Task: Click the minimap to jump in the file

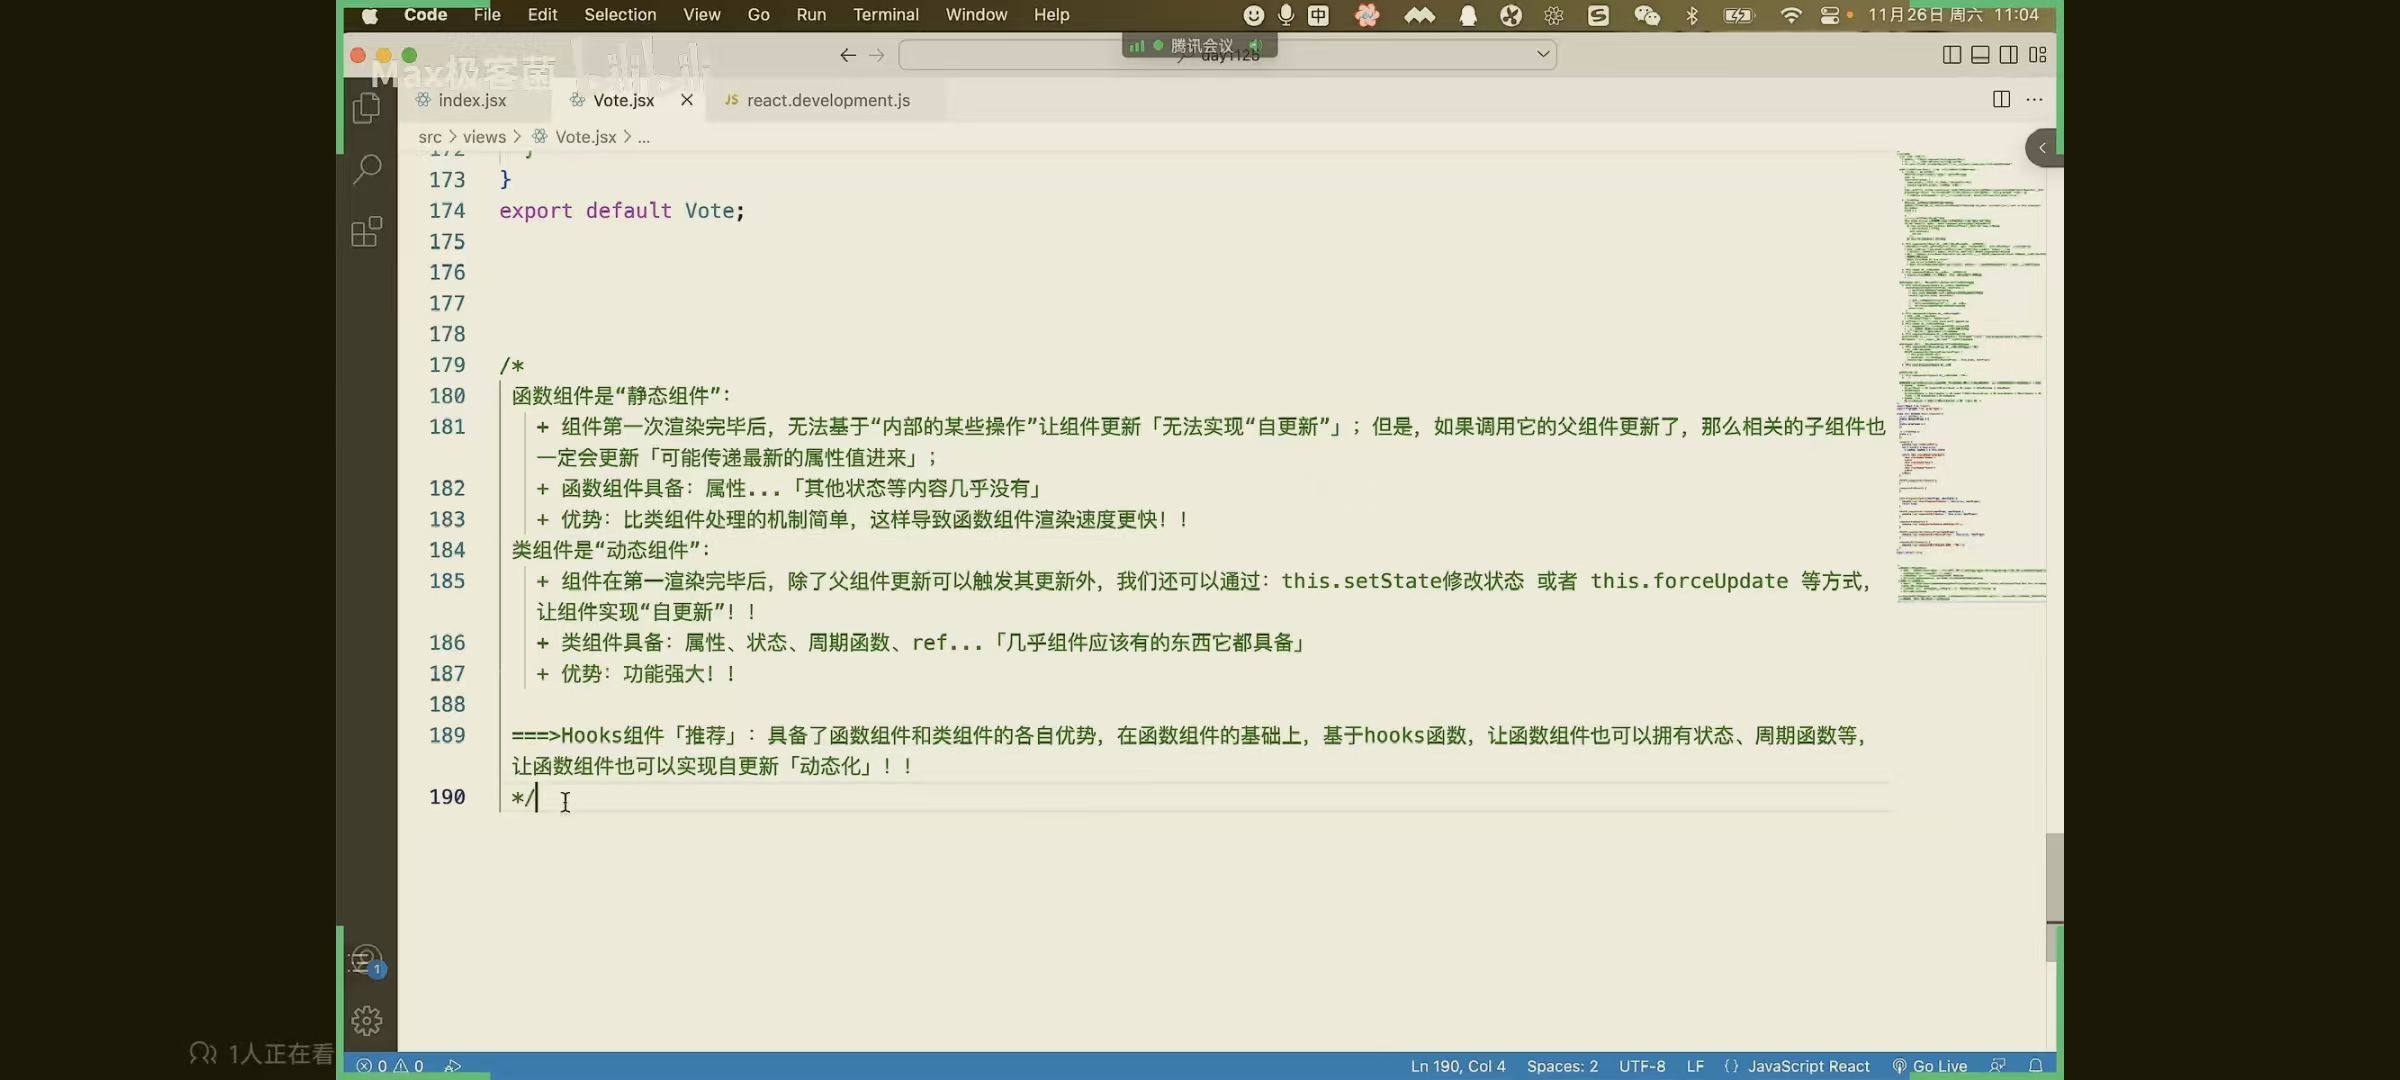Action: click(x=1965, y=400)
